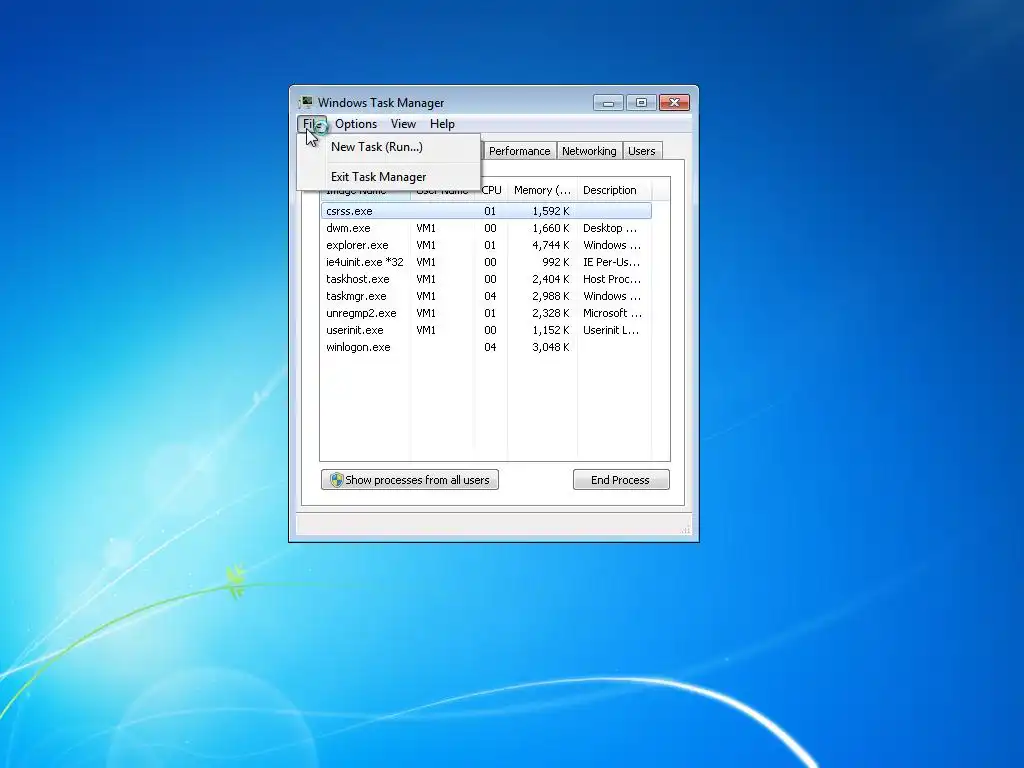
Task: Click the 4,744 K memory value
Action: [x=551, y=245]
